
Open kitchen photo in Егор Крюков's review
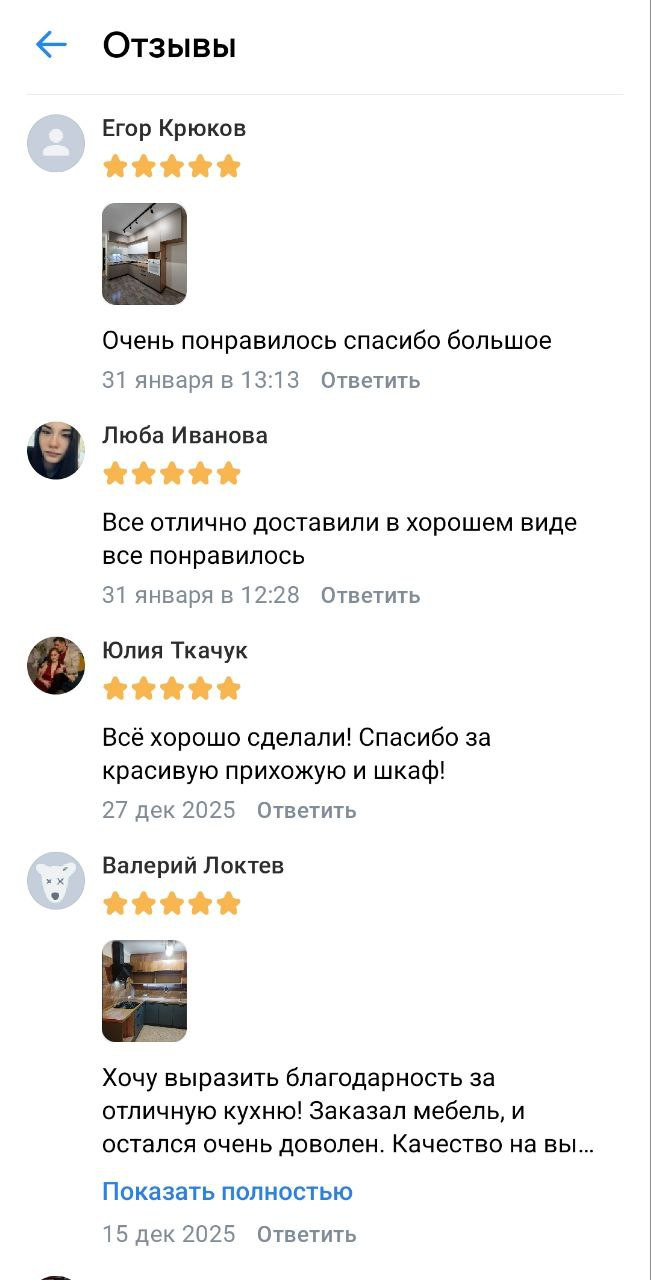coord(144,254)
